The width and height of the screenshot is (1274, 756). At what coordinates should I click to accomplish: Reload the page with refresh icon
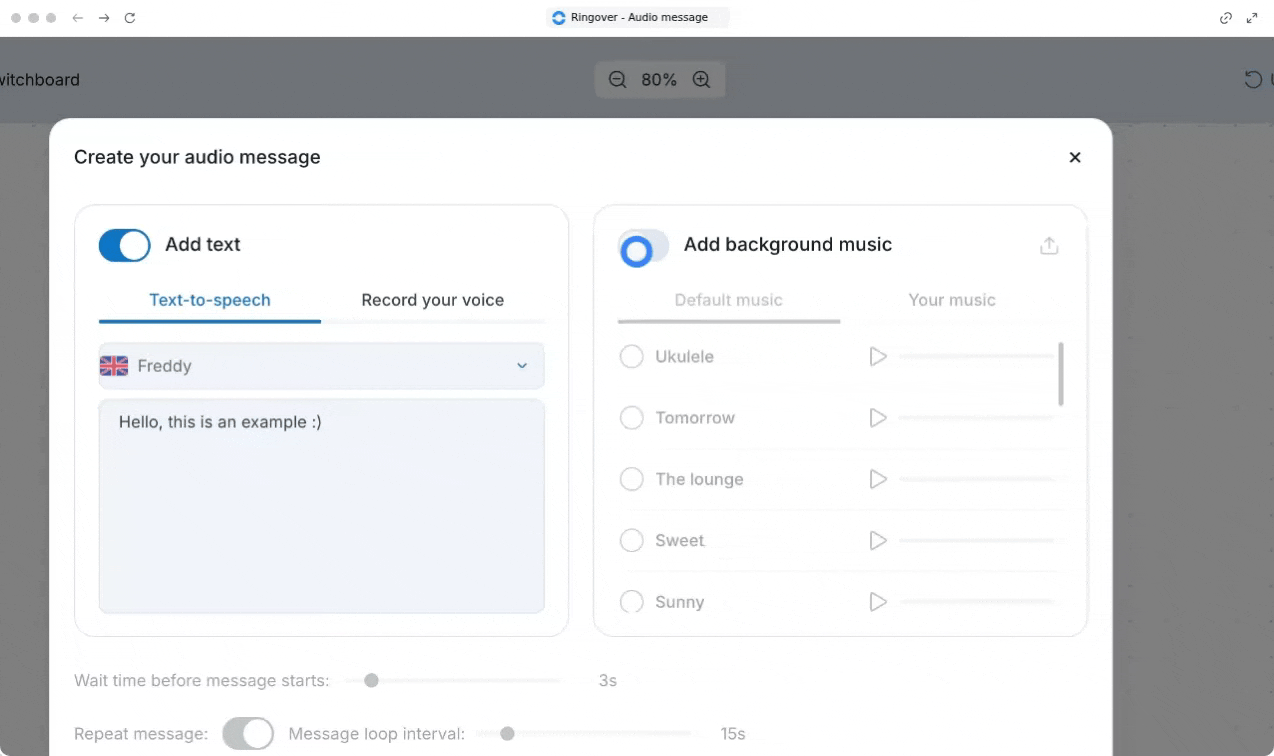[130, 18]
